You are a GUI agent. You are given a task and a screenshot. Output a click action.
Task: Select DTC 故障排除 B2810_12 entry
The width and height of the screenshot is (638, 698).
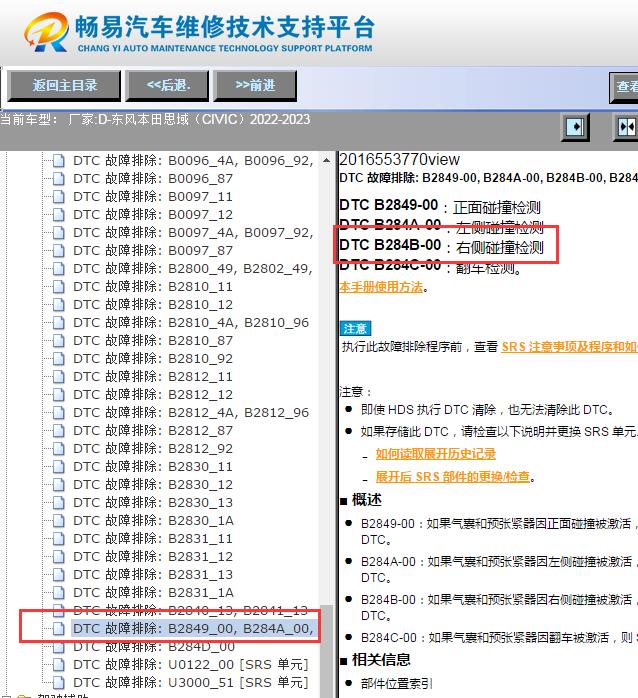(153, 304)
